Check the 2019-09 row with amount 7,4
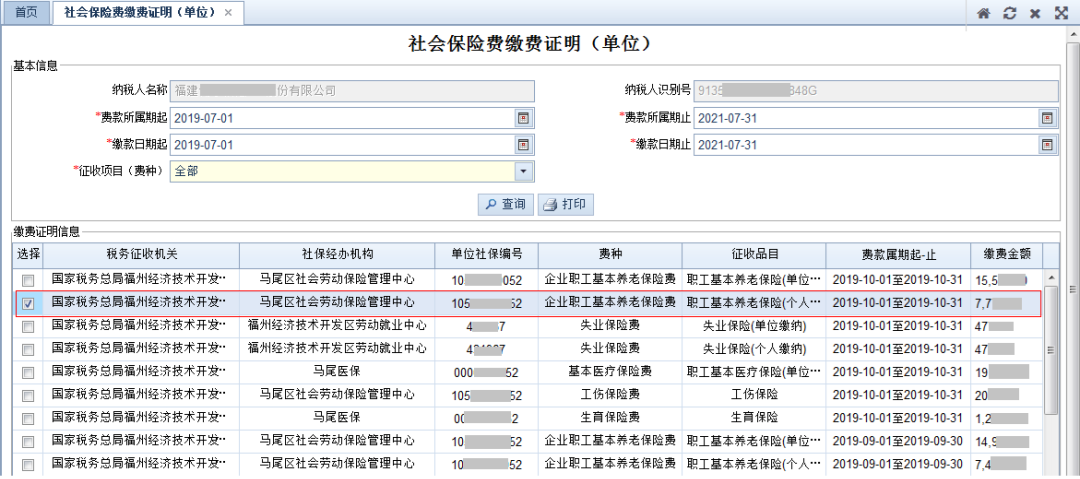The height and width of the screenshot is (479, 1080). 28,464
